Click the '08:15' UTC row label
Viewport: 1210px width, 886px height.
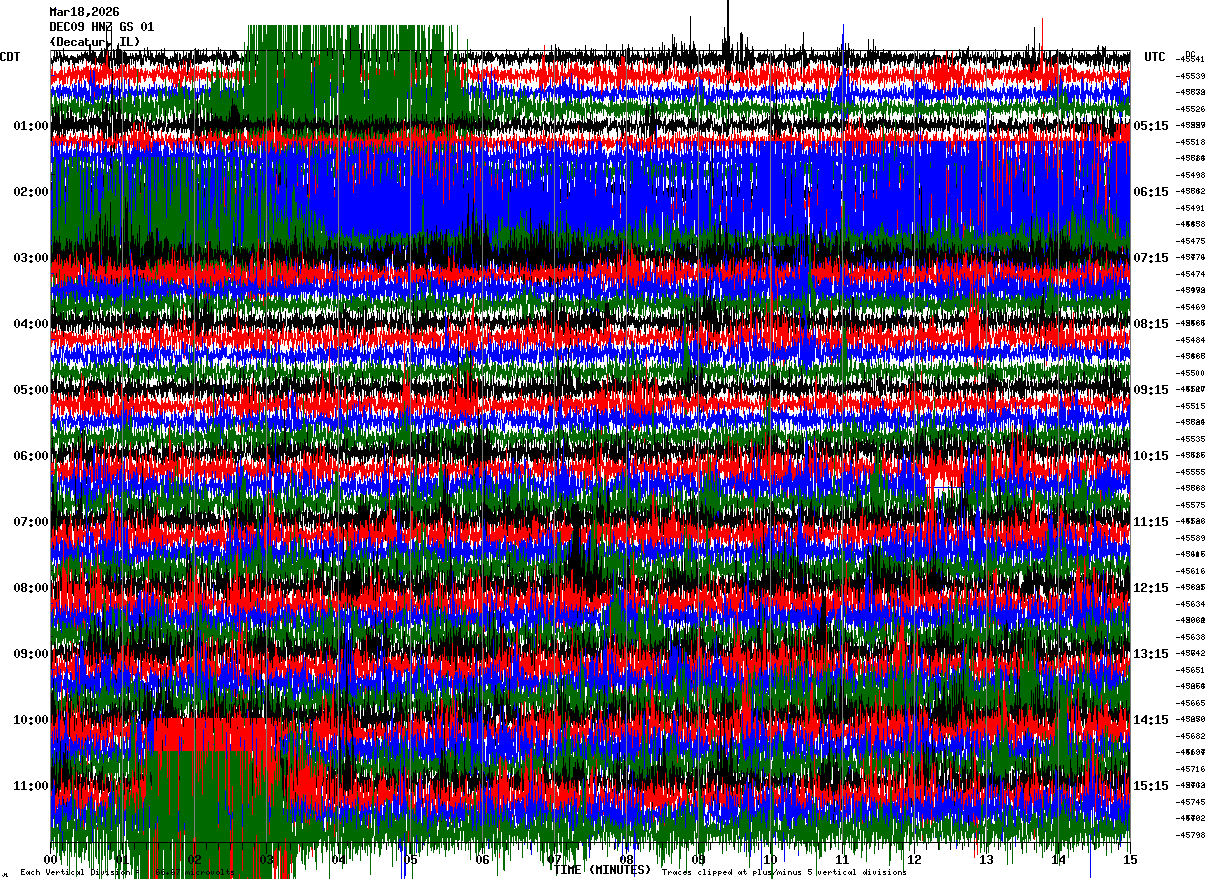1151,324
